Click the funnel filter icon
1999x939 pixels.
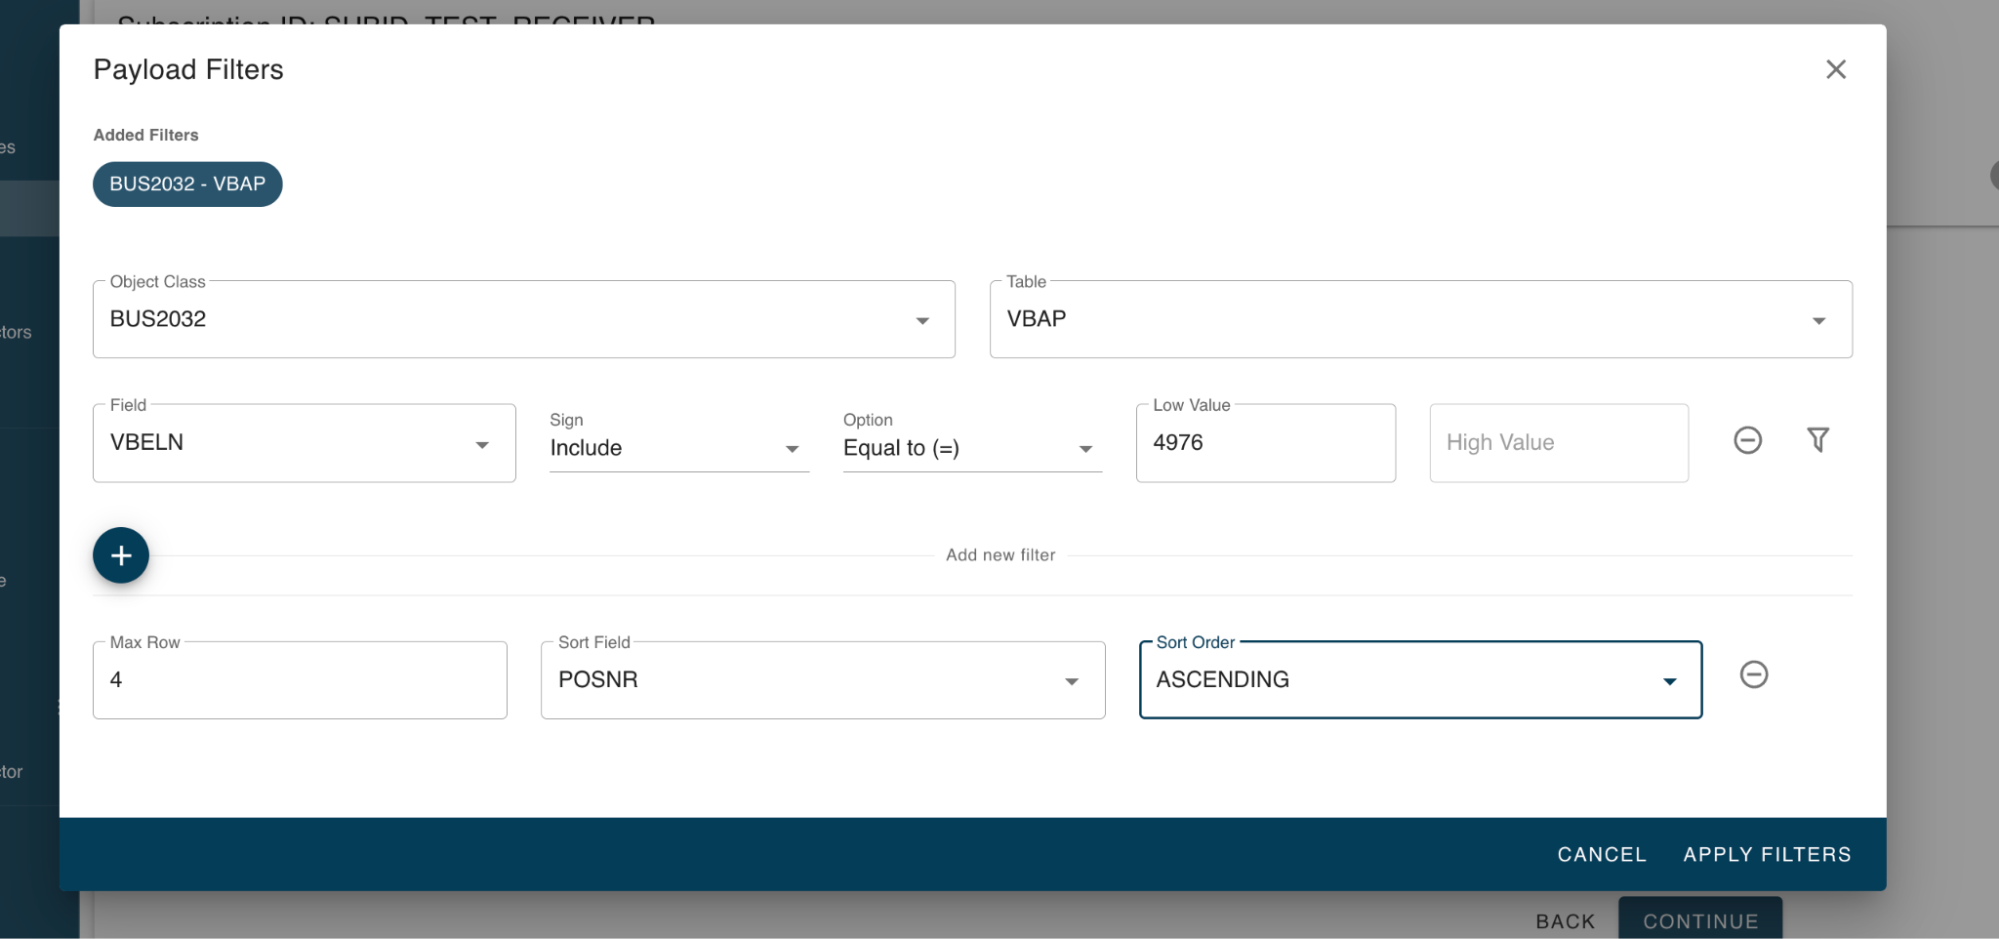tap(1817, 440)
